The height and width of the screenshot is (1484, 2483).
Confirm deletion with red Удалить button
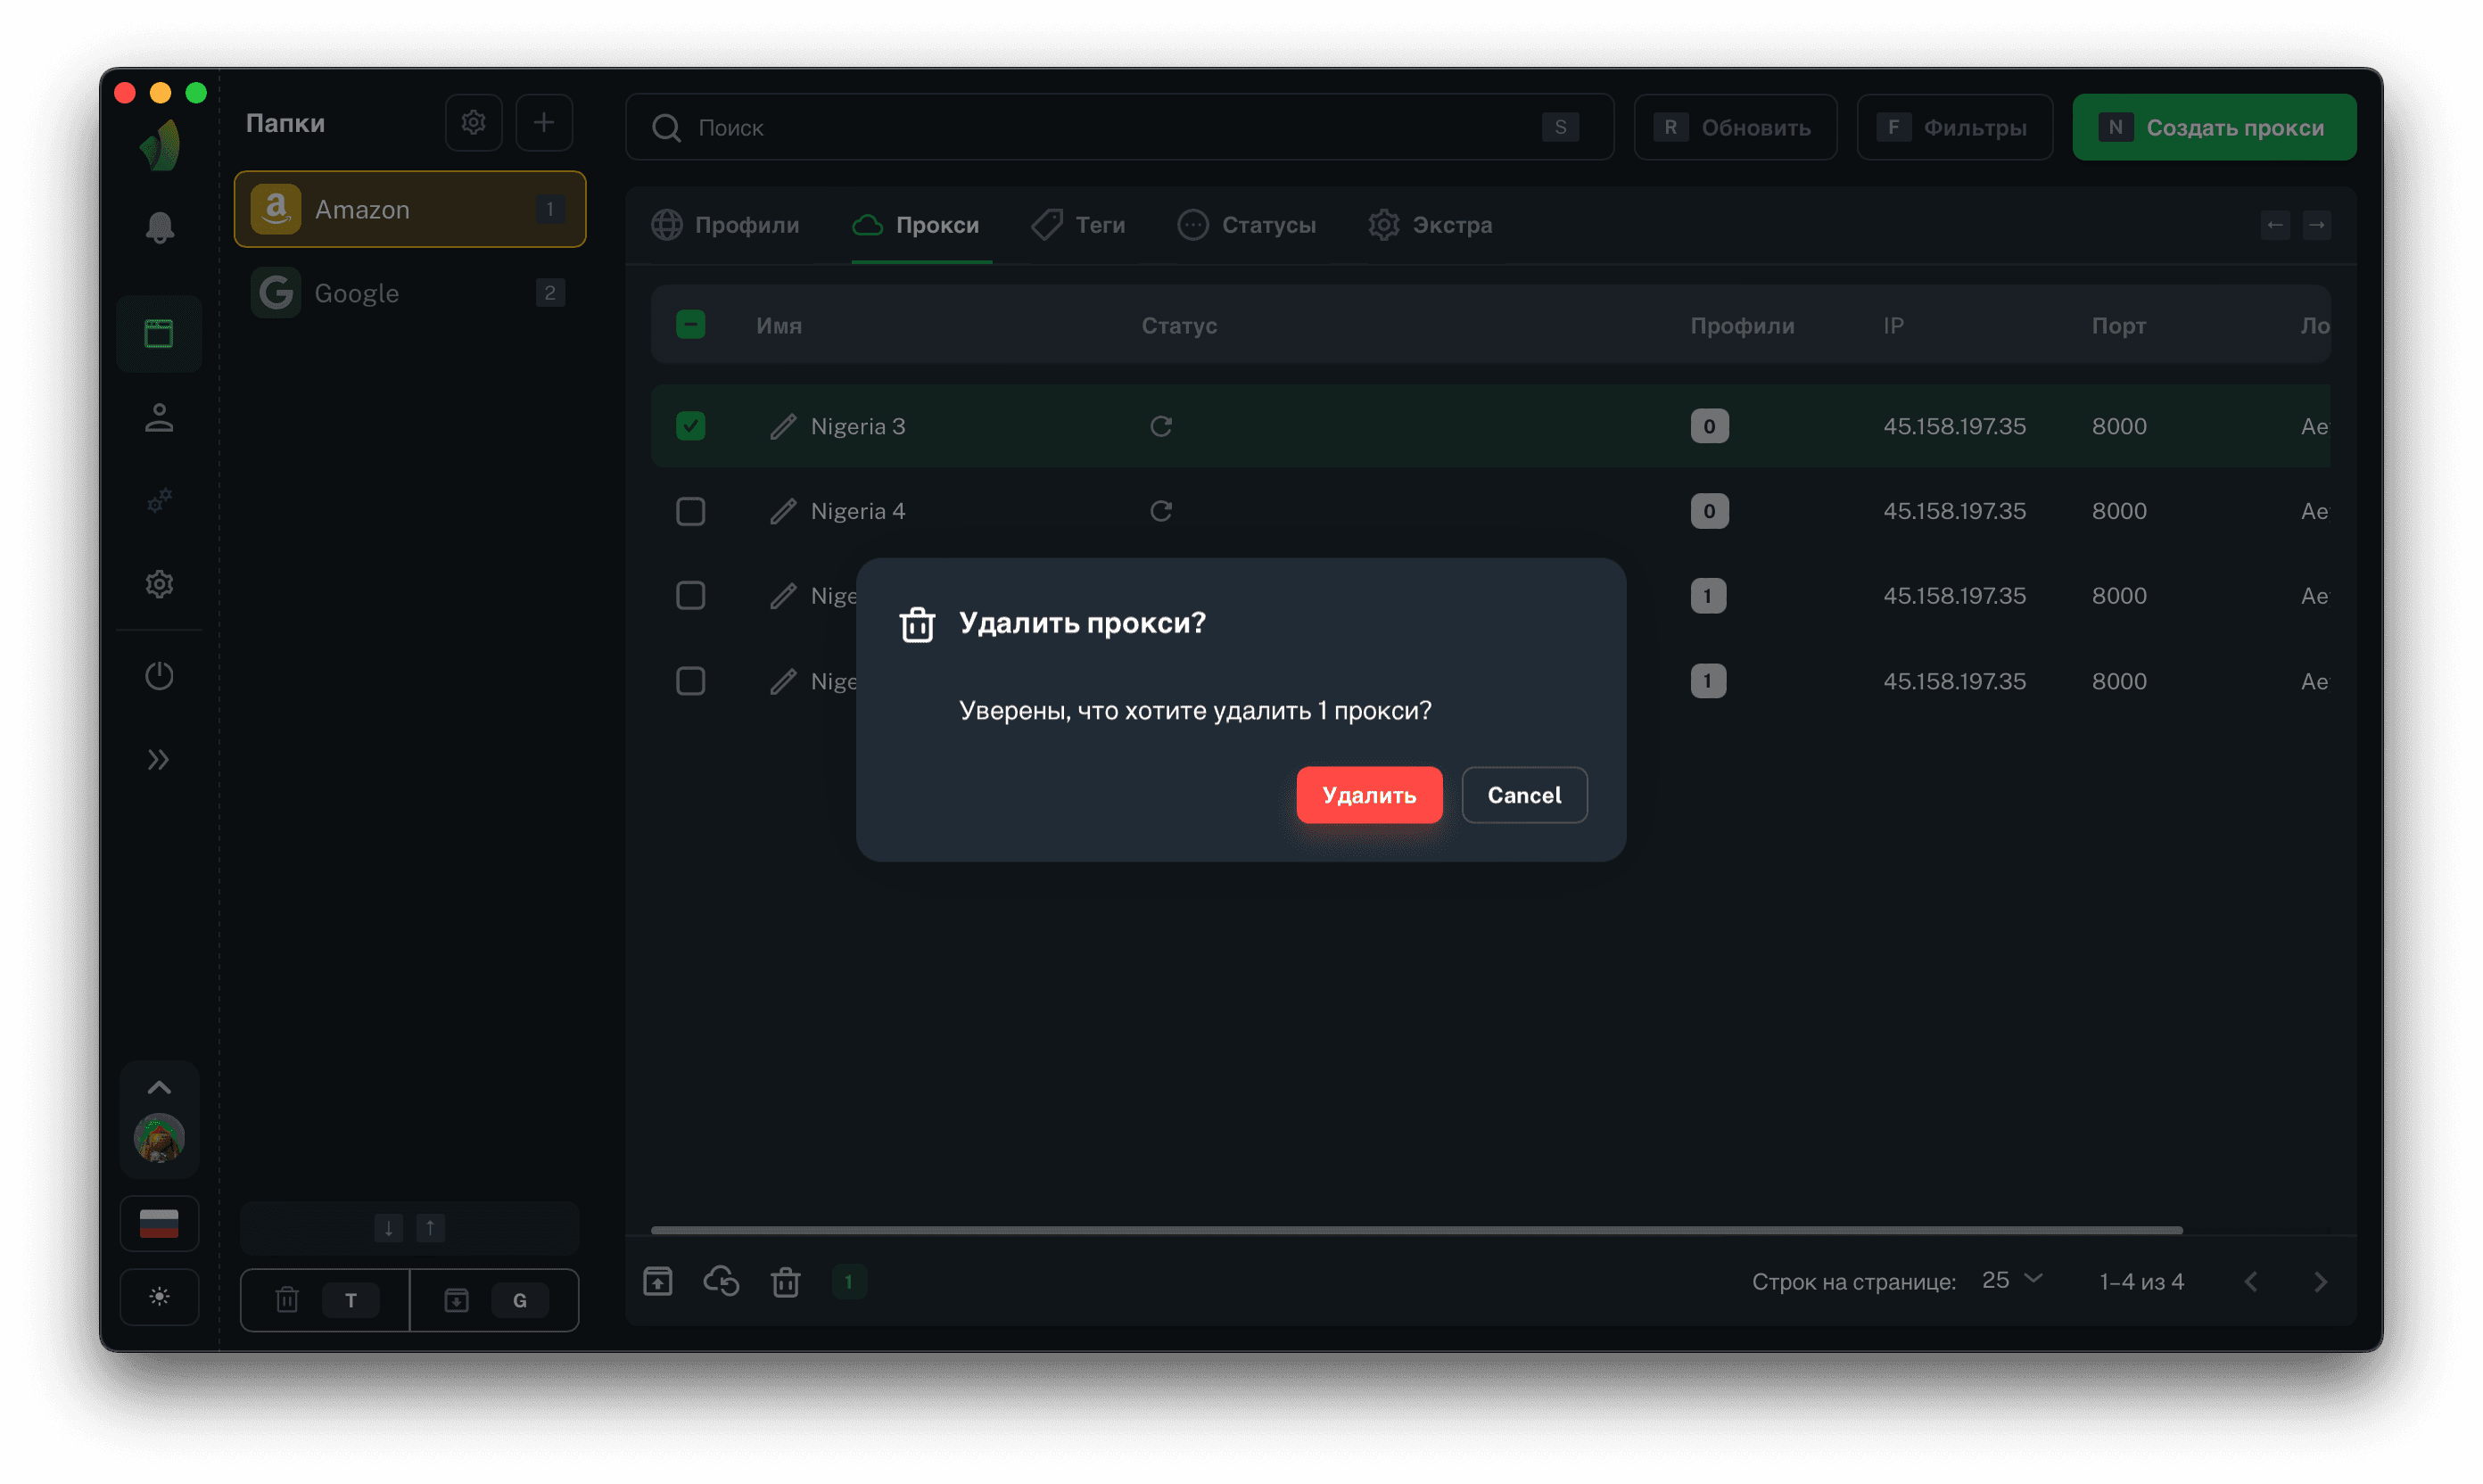[x=1368, y=795]
